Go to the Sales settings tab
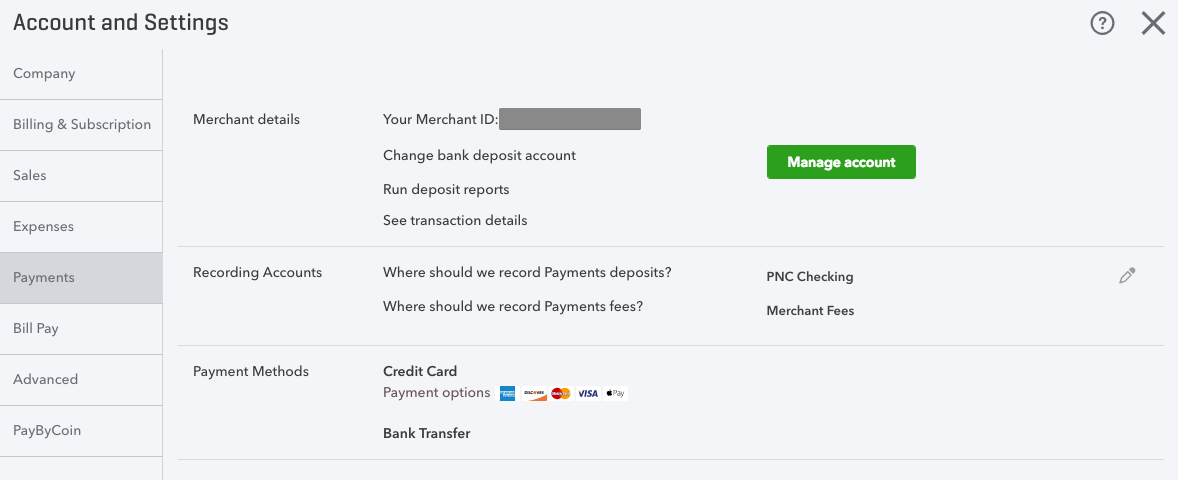 point(81,176)
